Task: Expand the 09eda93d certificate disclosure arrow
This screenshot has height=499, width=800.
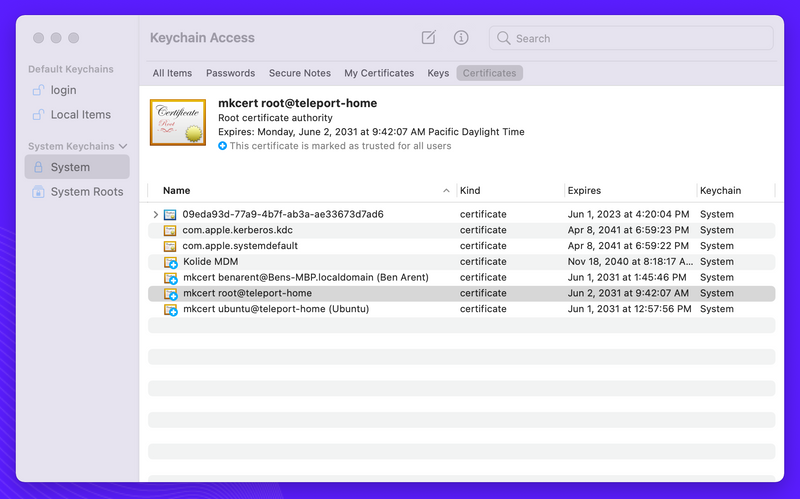Action: [x=155, y=215]
